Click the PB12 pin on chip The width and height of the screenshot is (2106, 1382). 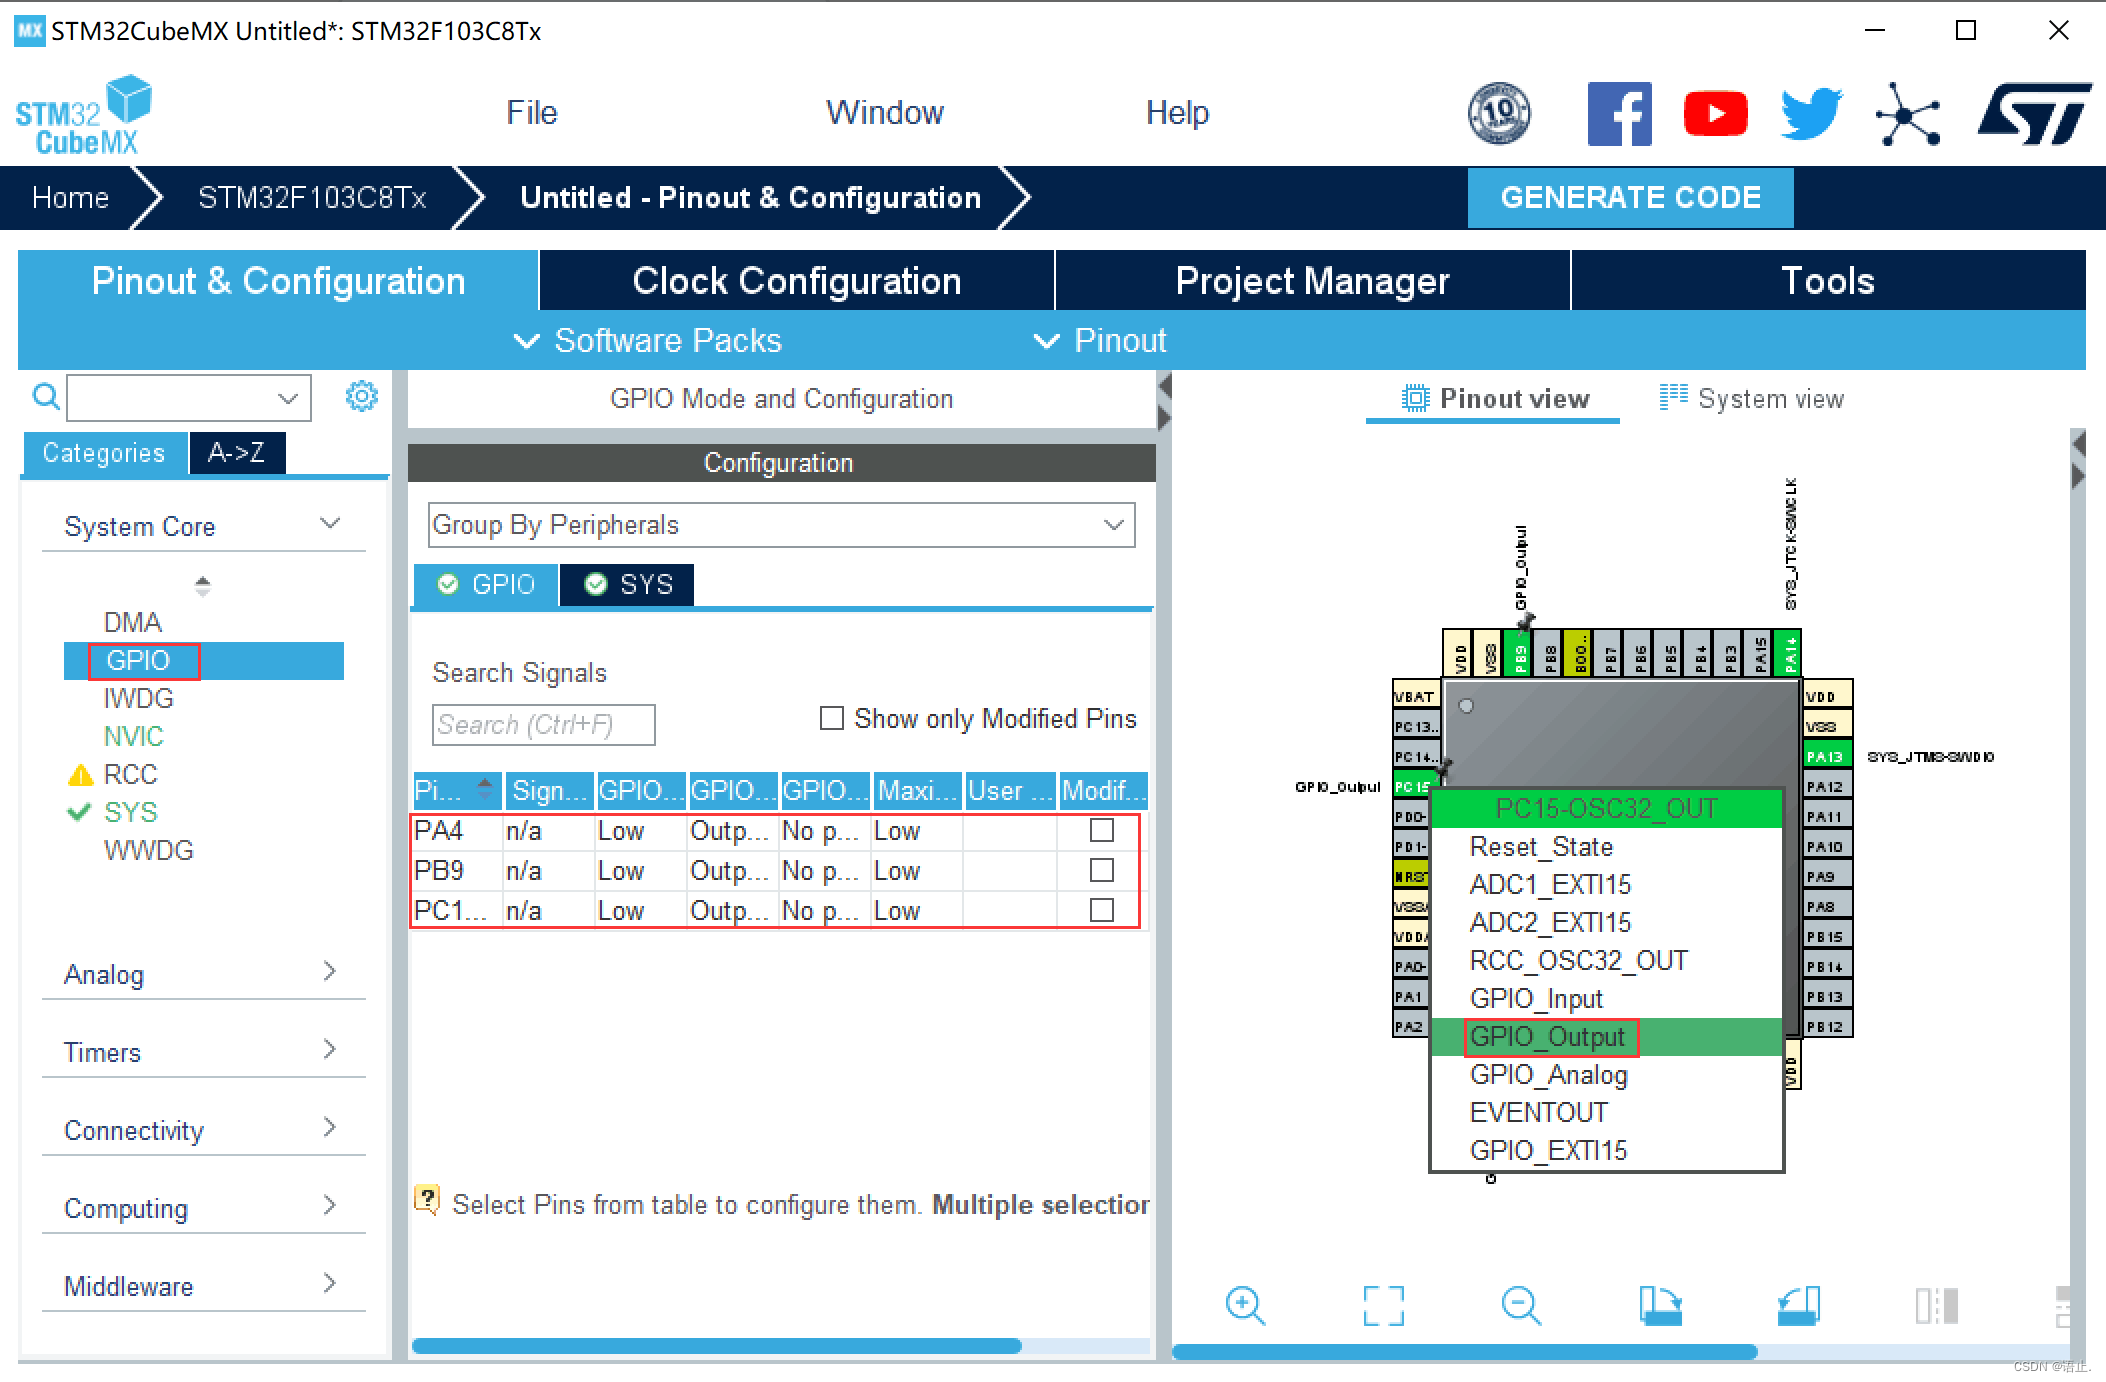(1827, 1026)
